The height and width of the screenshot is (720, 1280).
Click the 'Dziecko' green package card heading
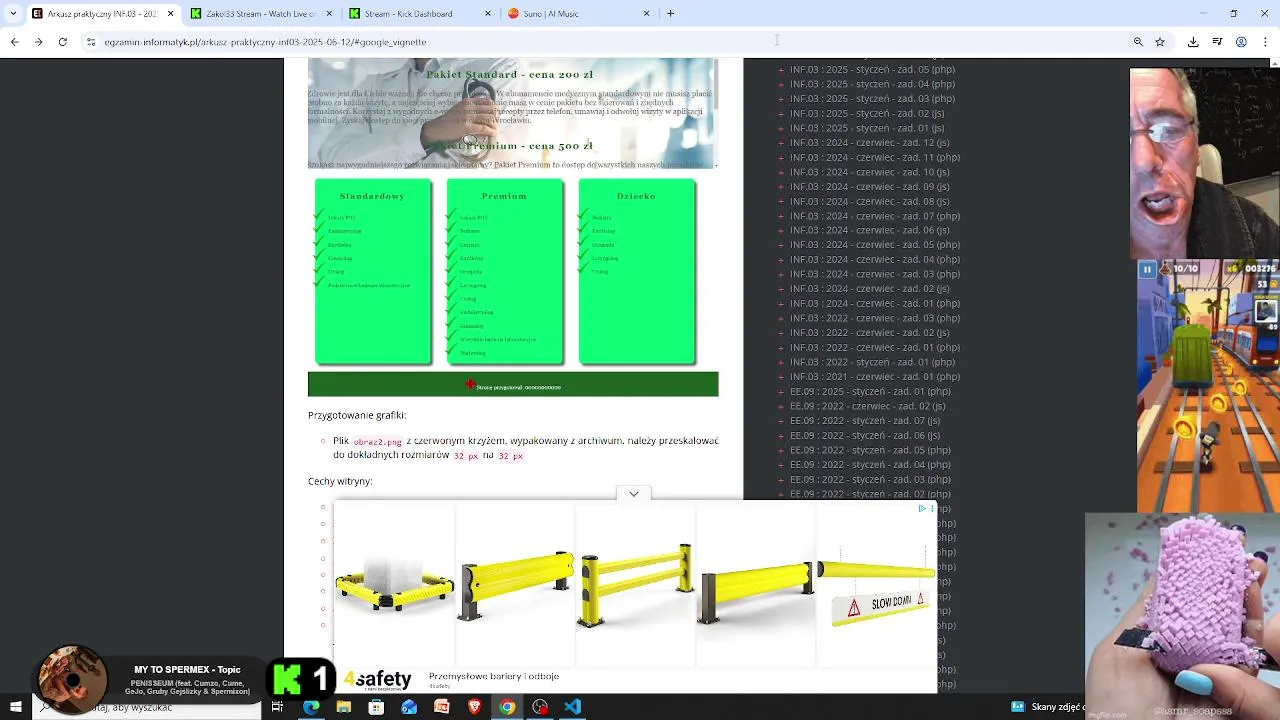pyautogui.click(x=636, y=196)
